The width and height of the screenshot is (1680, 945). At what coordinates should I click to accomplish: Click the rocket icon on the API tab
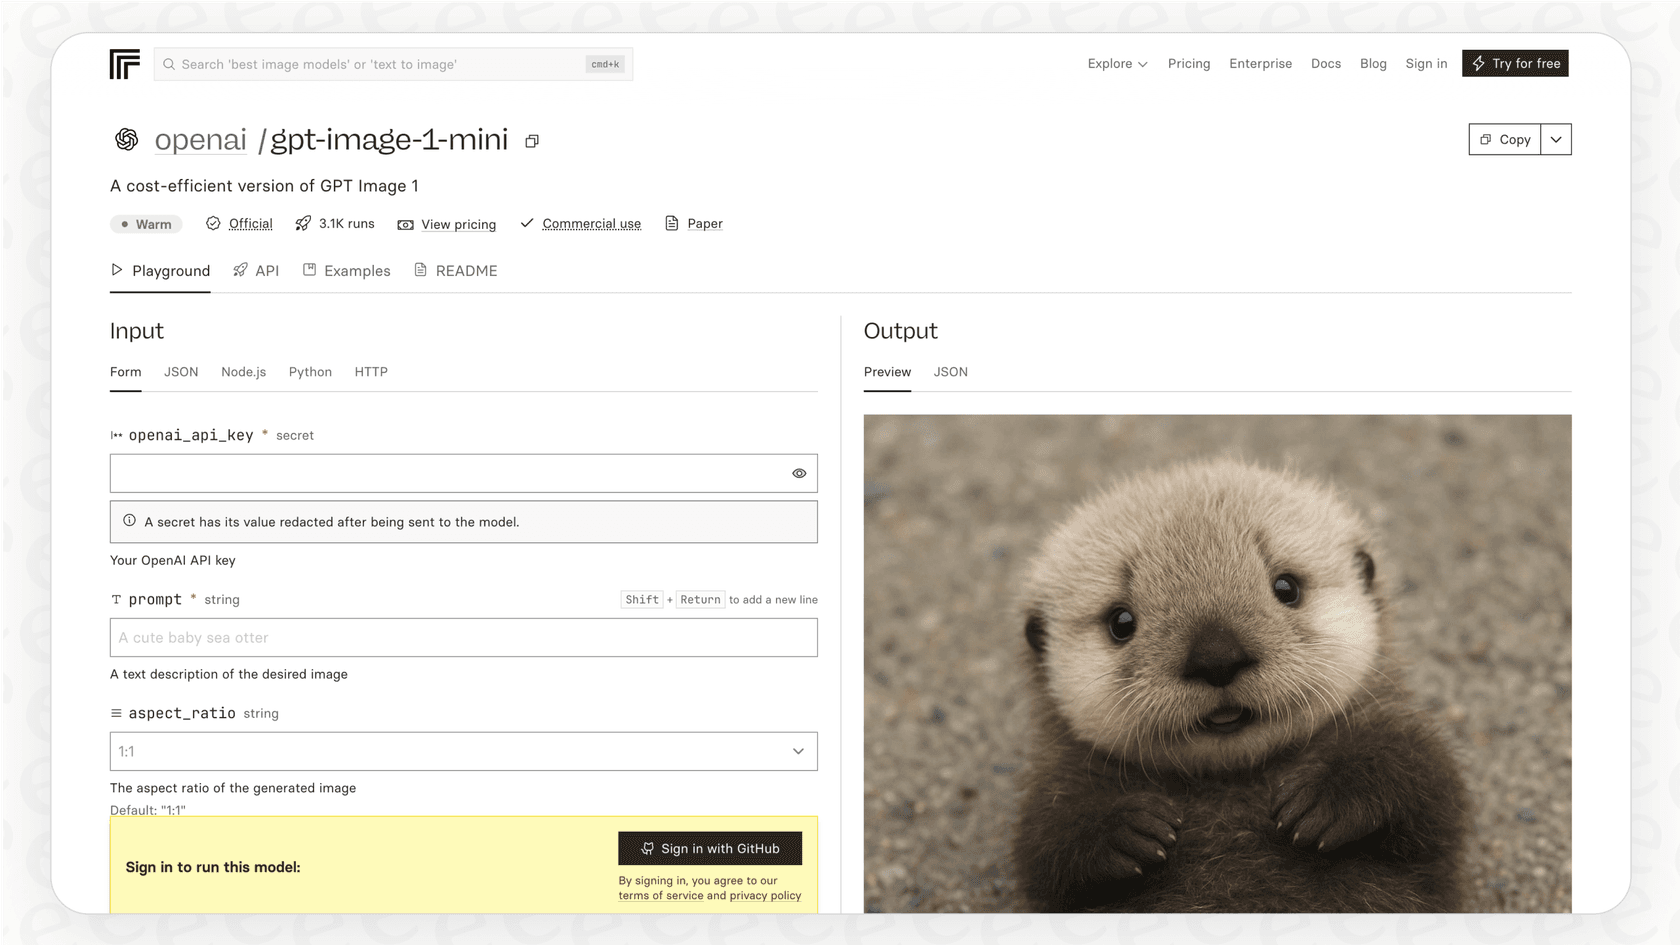coord(240,270)
